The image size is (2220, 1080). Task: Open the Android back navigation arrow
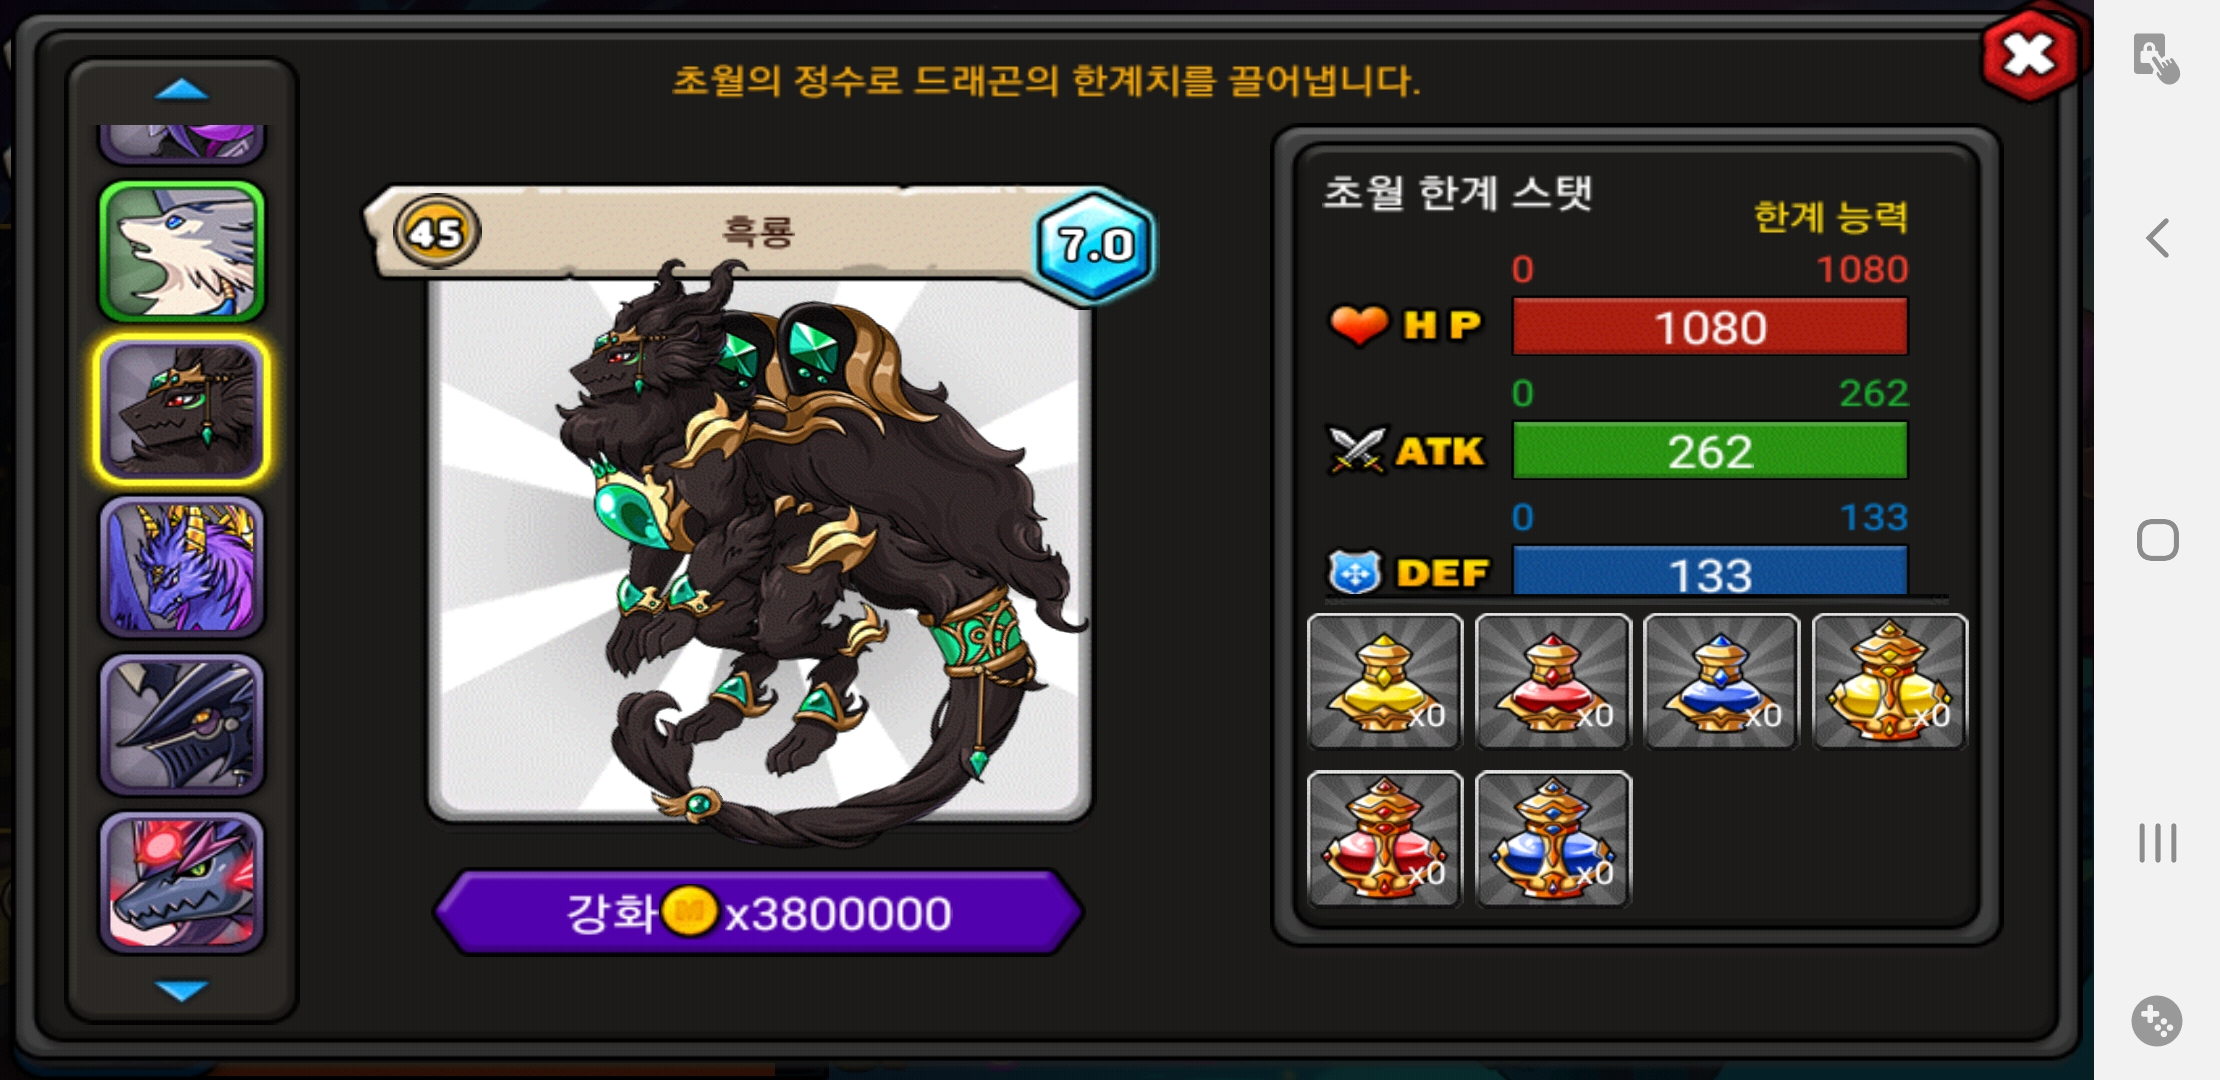point(2158,238)
